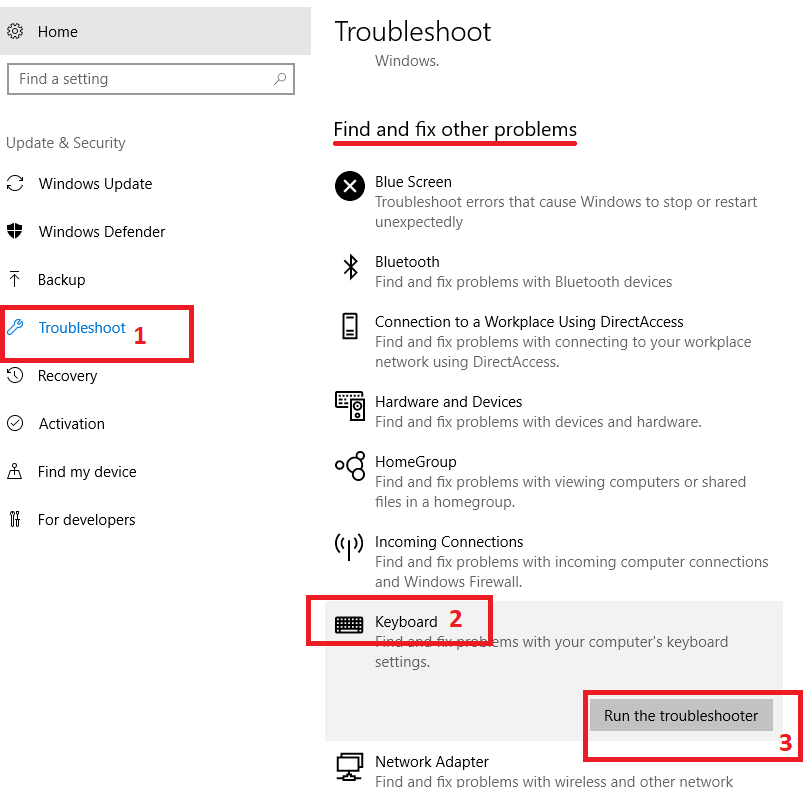Open the Activation page

click(70, 423)
